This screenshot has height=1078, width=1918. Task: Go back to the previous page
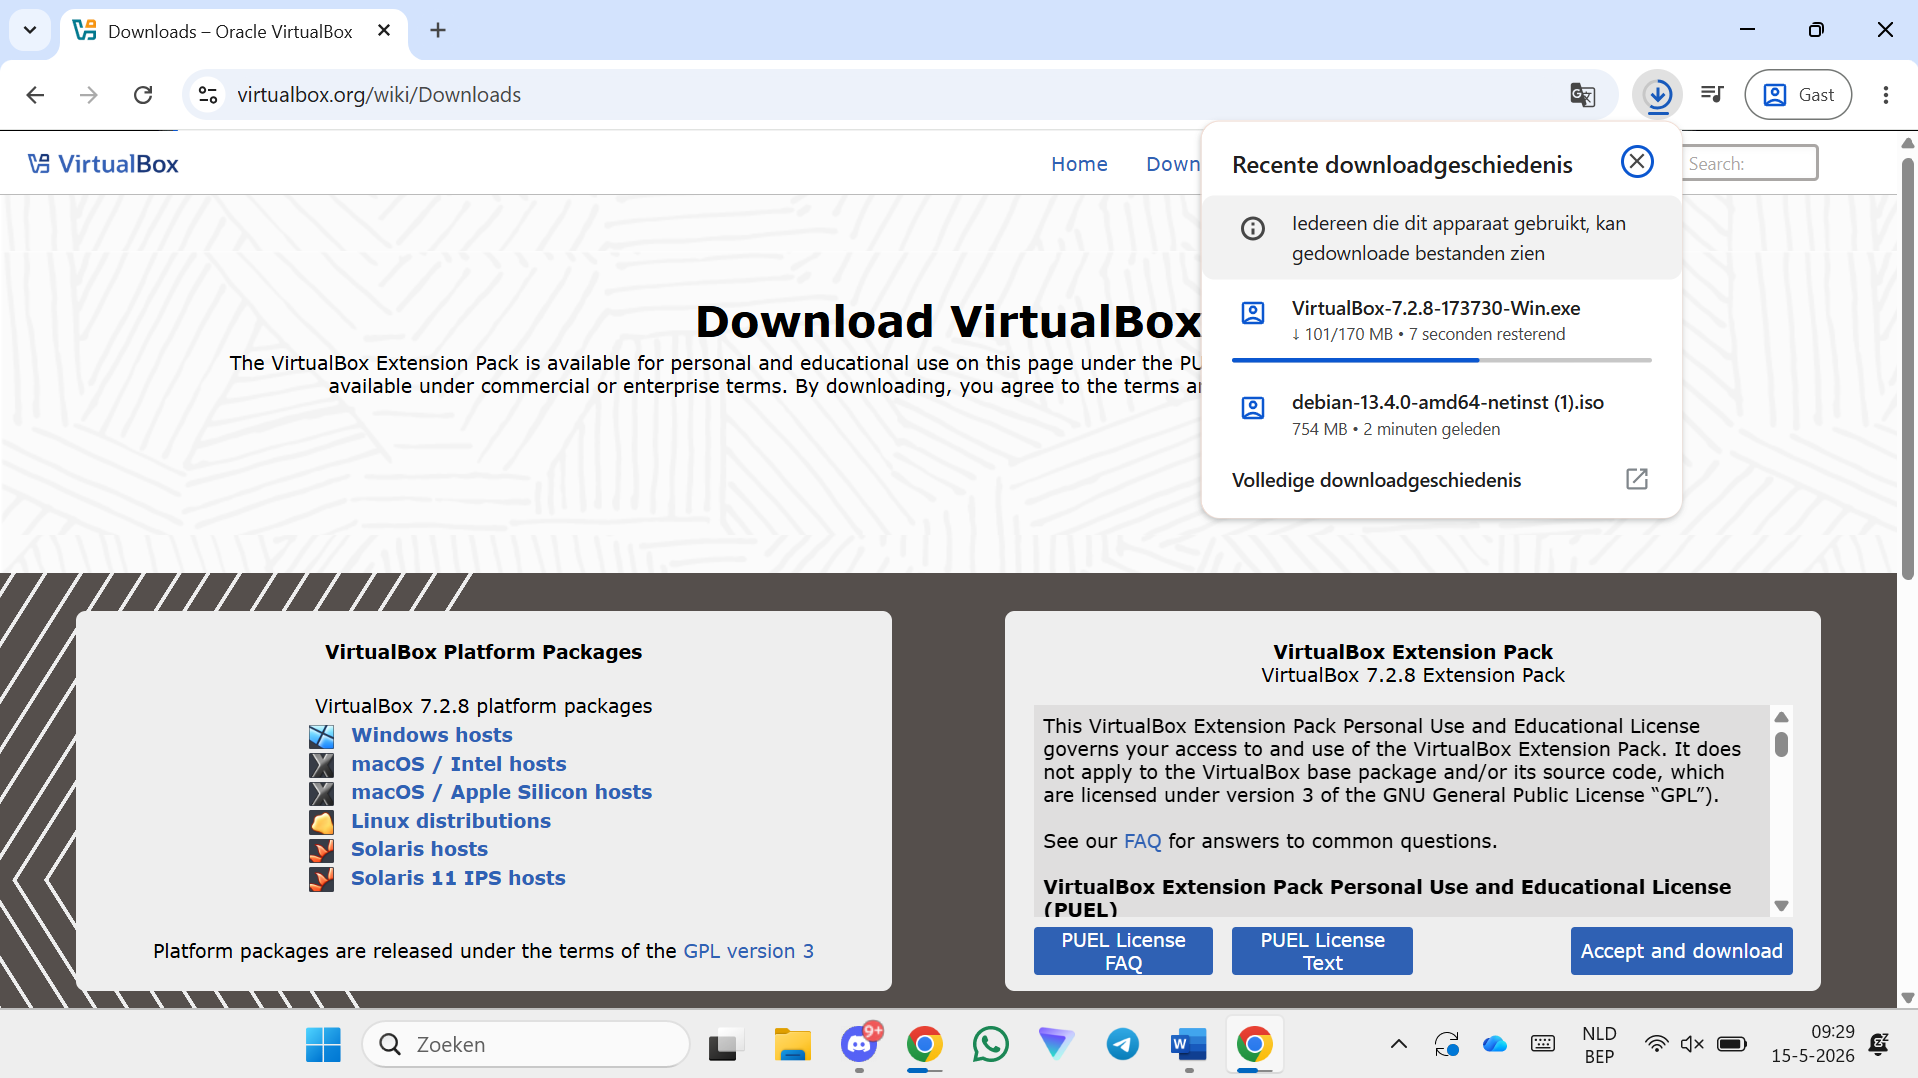click(35, 95)
